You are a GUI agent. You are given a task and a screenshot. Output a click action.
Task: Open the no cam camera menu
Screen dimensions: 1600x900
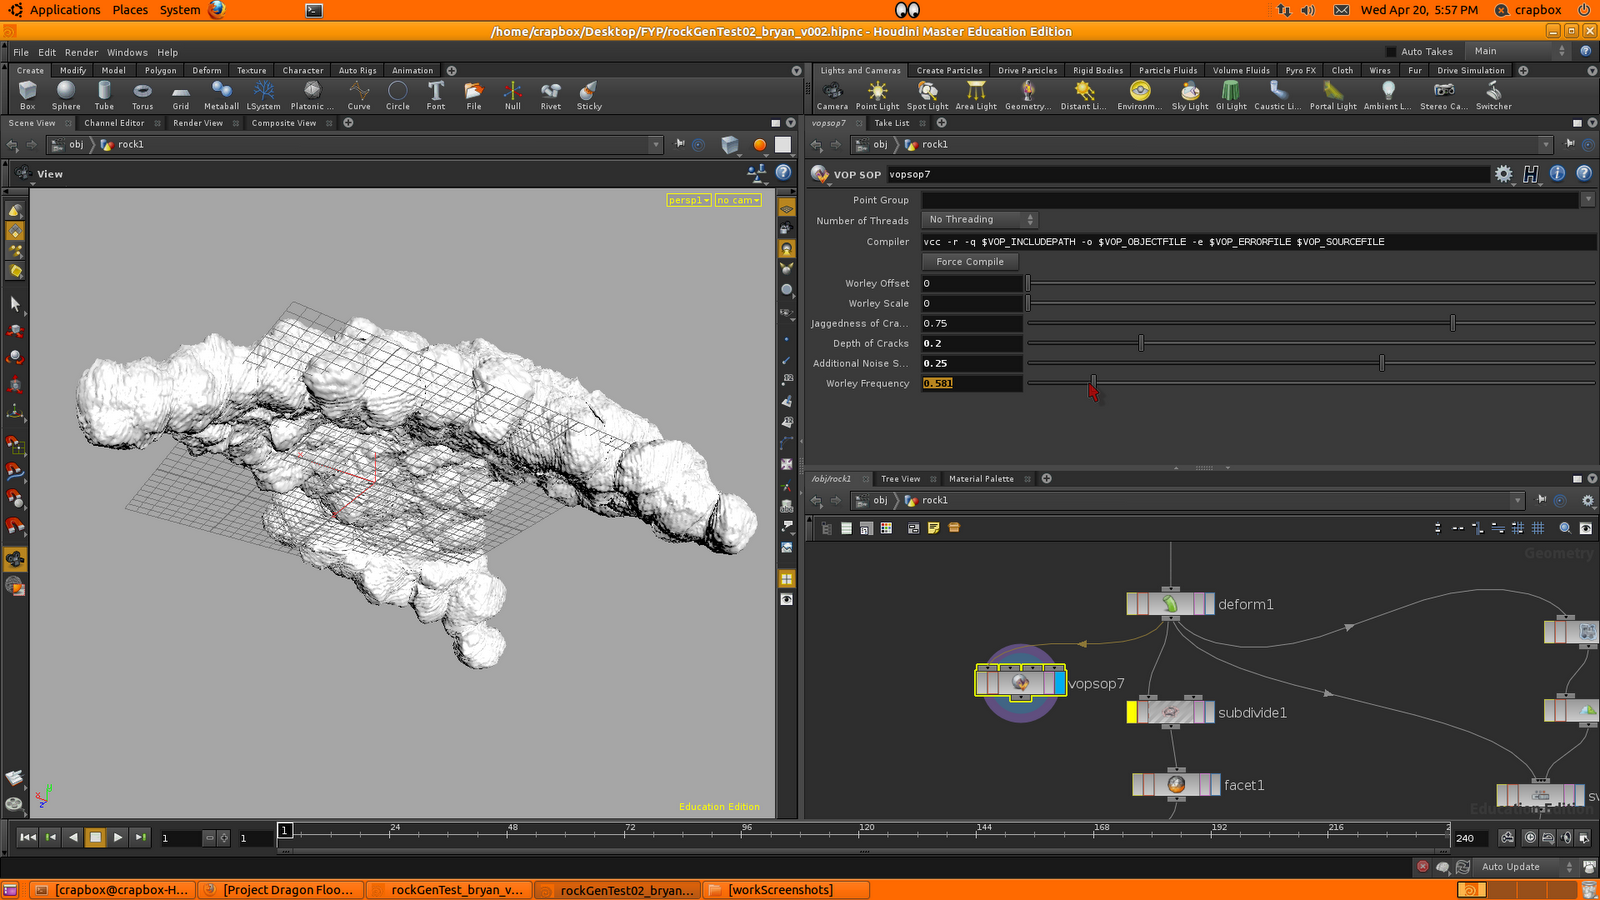(738, 200)
